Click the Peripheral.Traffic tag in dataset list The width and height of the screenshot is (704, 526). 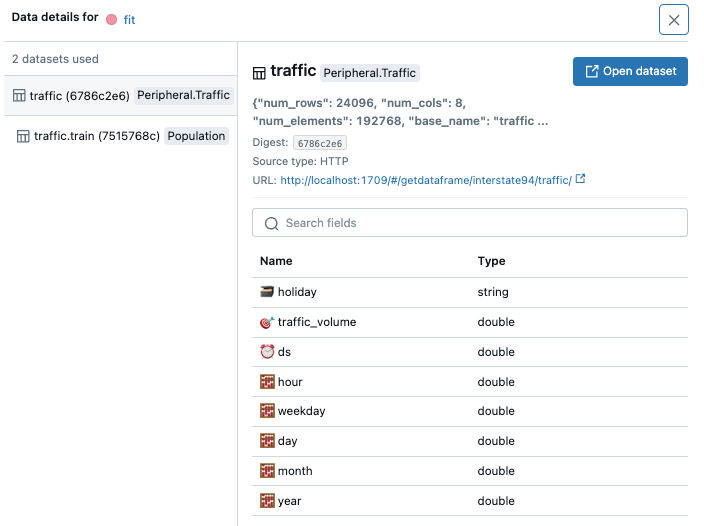click(x=183, y=95)
